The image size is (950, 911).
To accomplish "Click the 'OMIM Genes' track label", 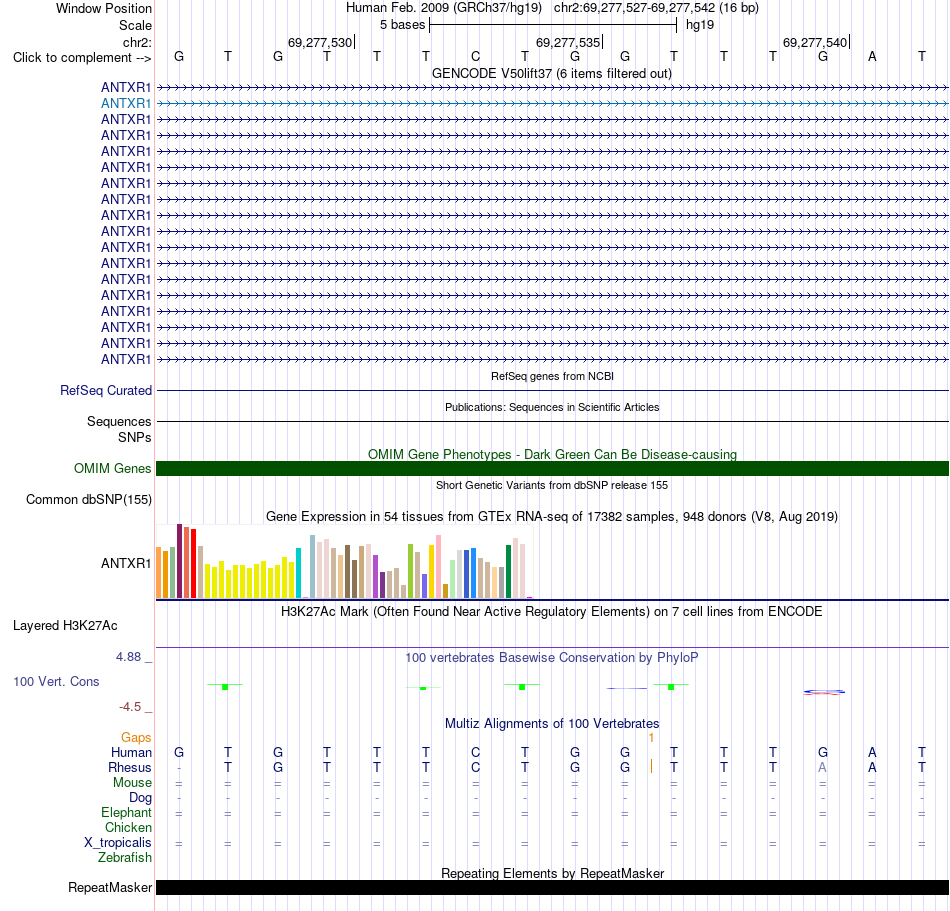I will pyautogui.click(x=112, y=468).
